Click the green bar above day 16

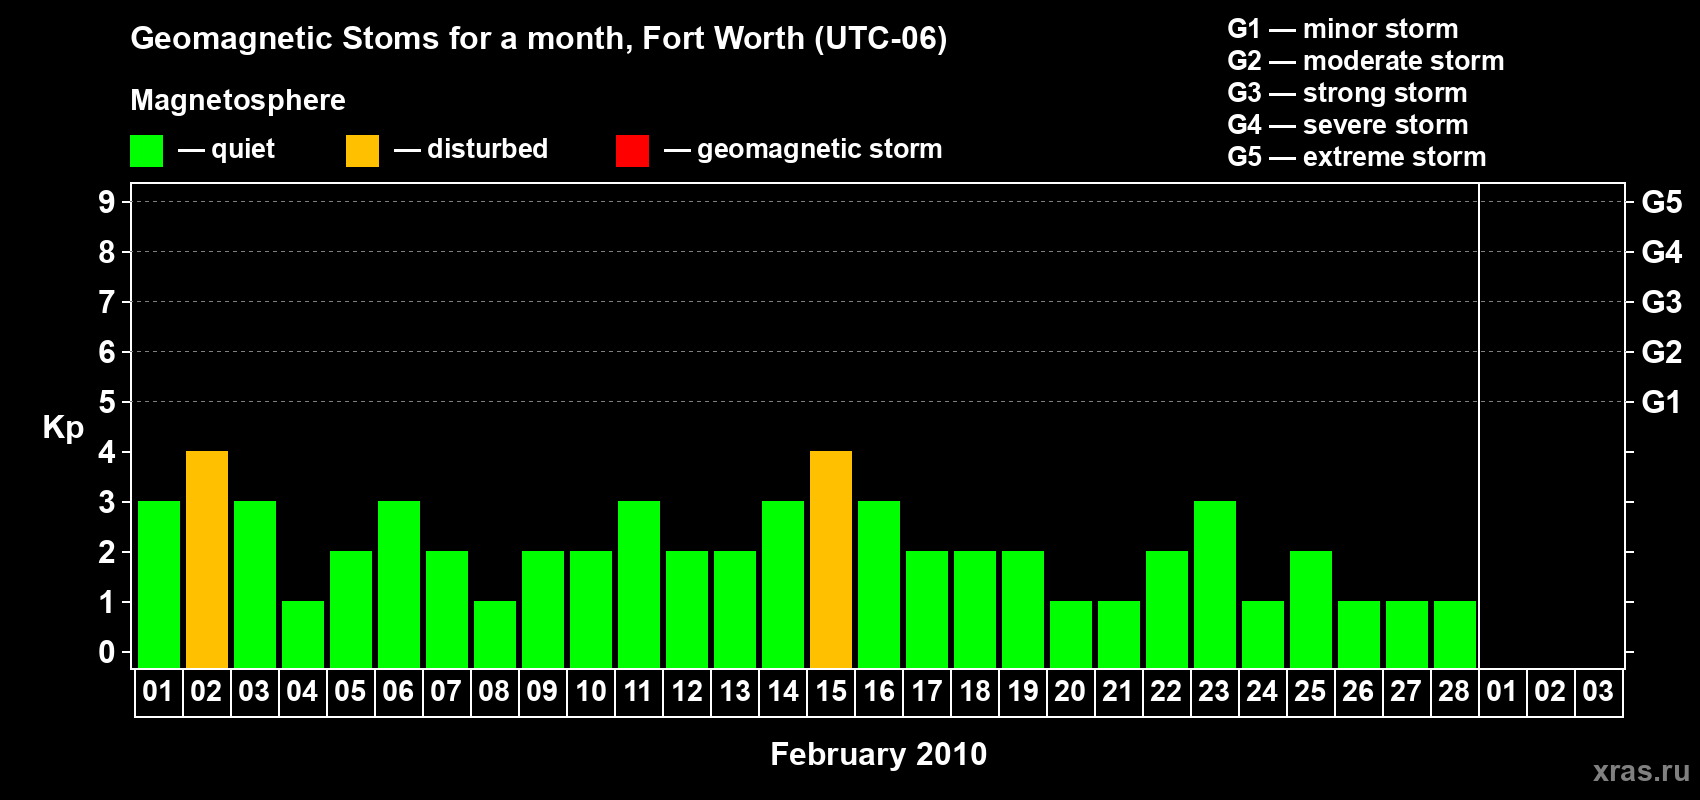(x=879, y=584)
